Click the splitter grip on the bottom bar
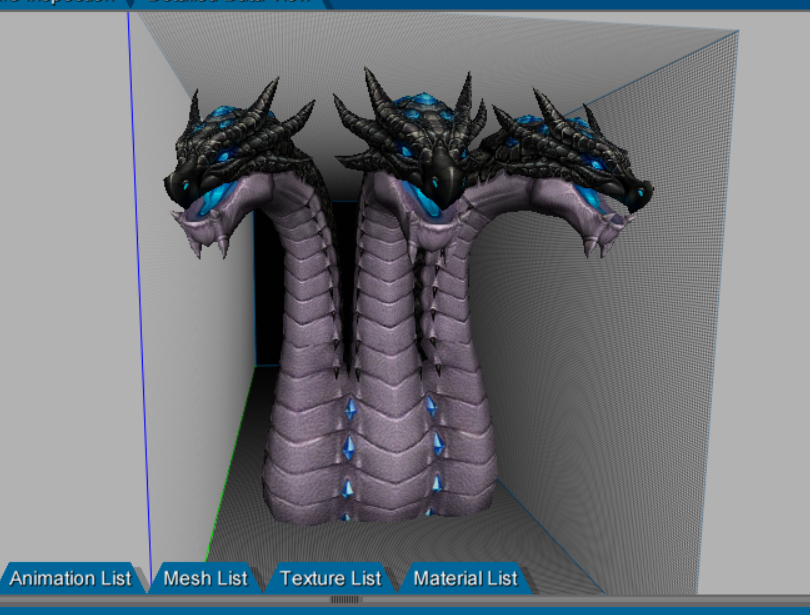Image resolution: width=810 pixels, height=615 pixels. pos(344,600)
